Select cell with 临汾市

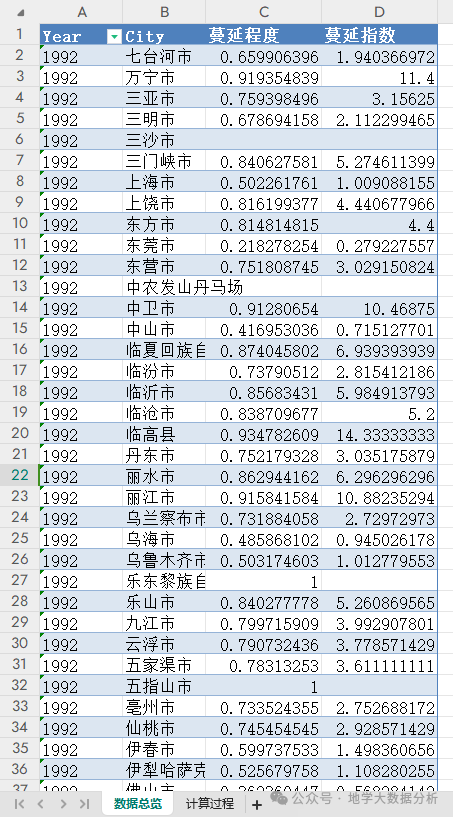(164, 372)
